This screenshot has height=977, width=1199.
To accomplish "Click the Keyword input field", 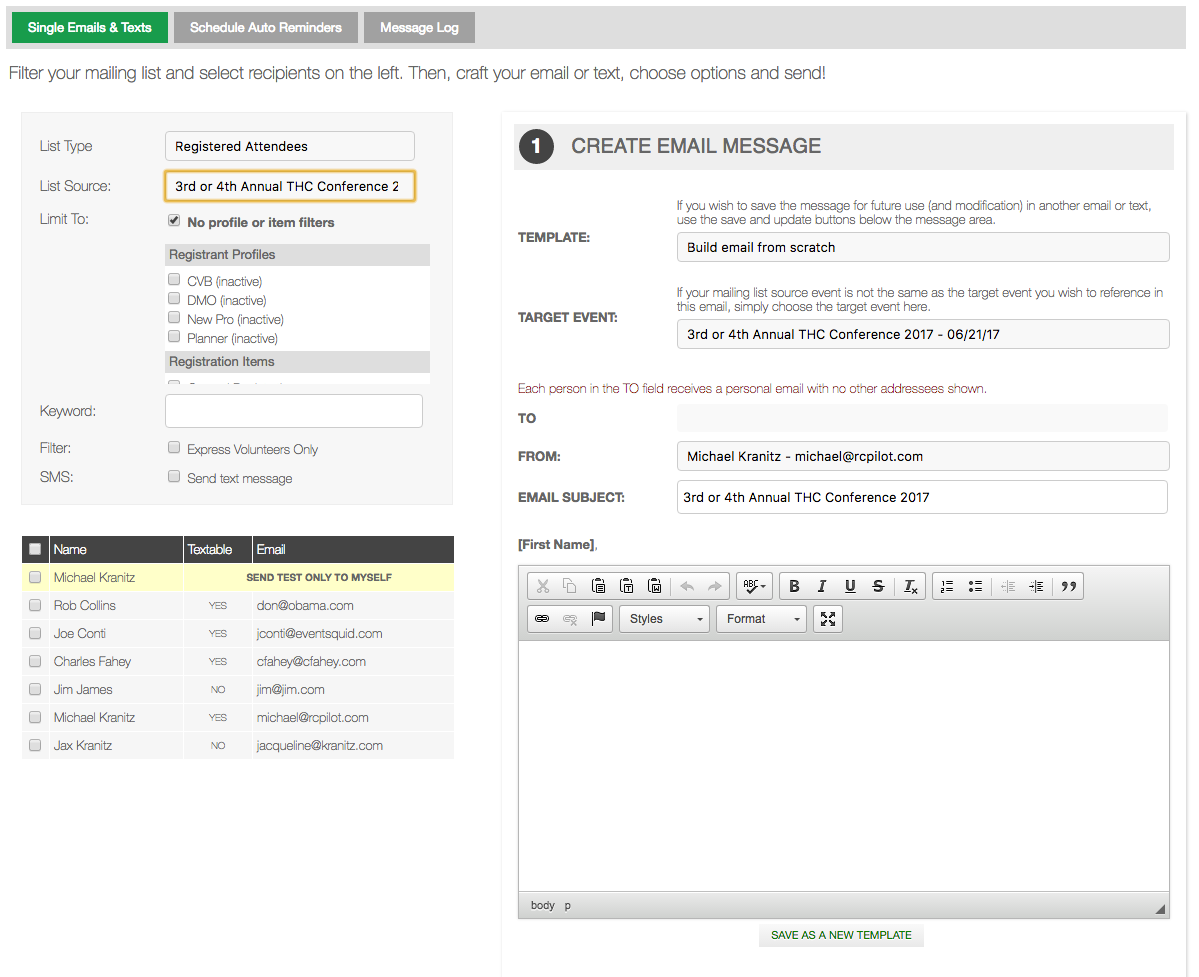I will tap(293, 411).
